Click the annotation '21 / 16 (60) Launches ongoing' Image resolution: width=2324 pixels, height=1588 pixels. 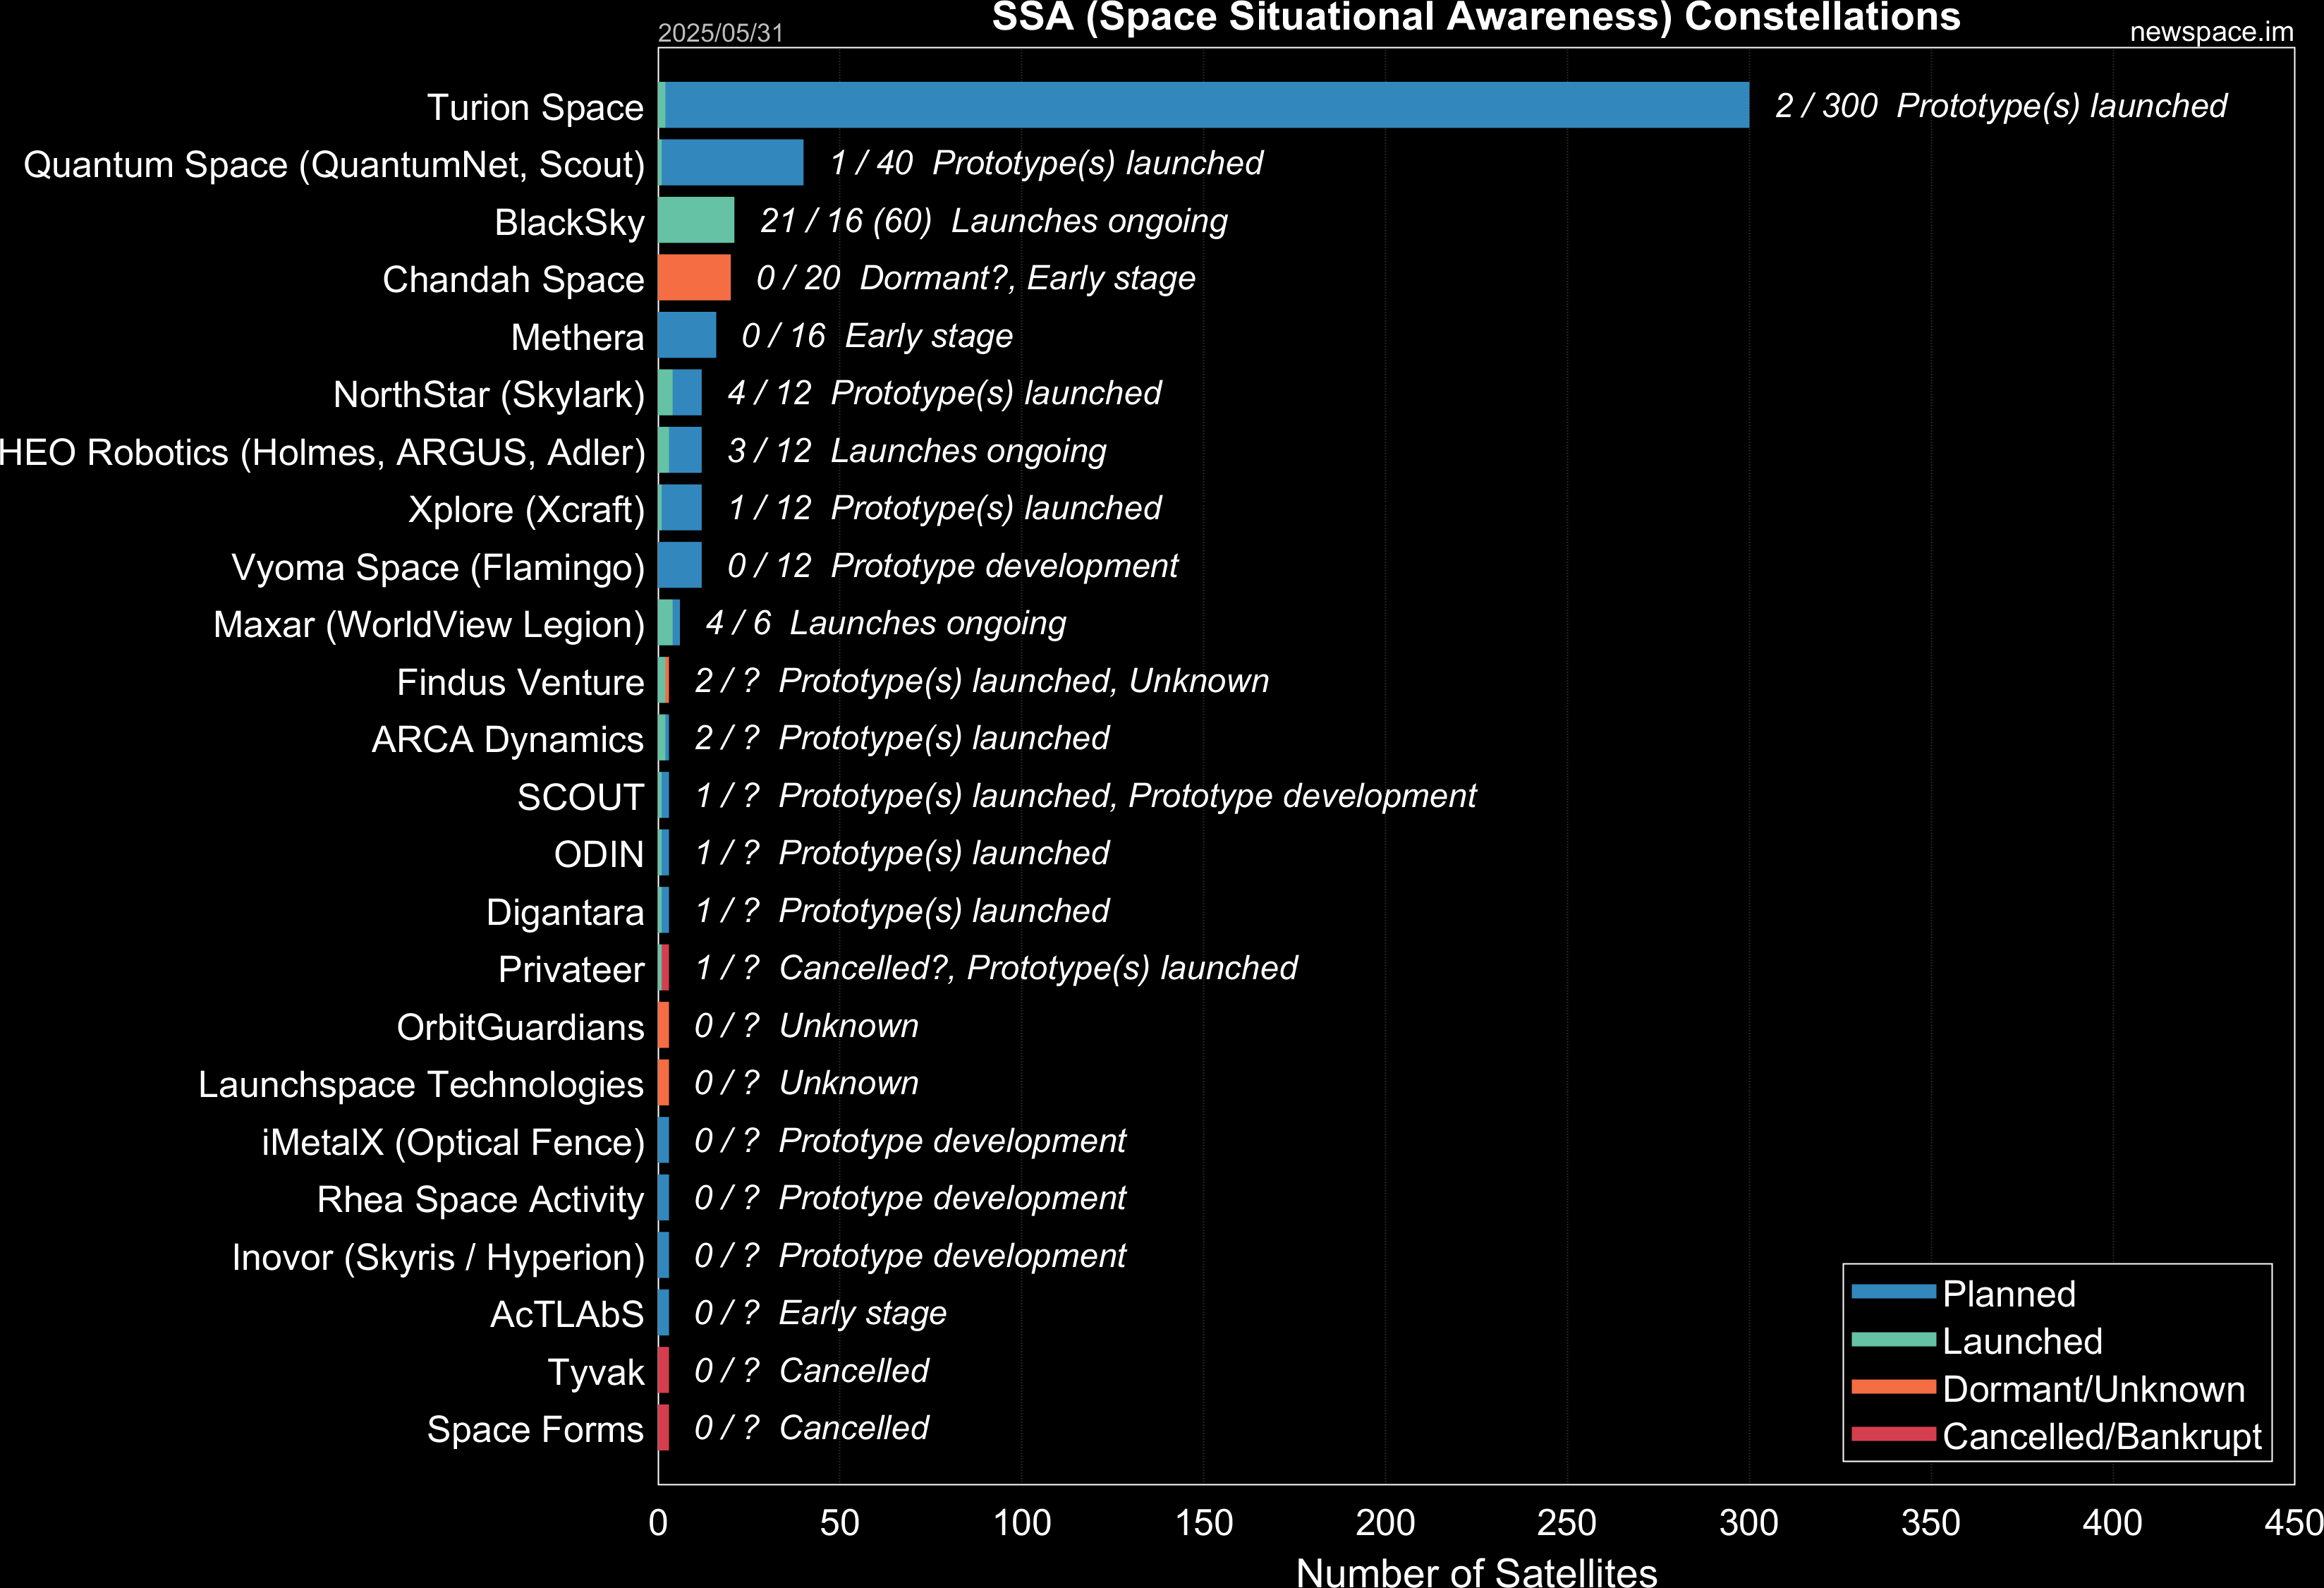(993, 220)
